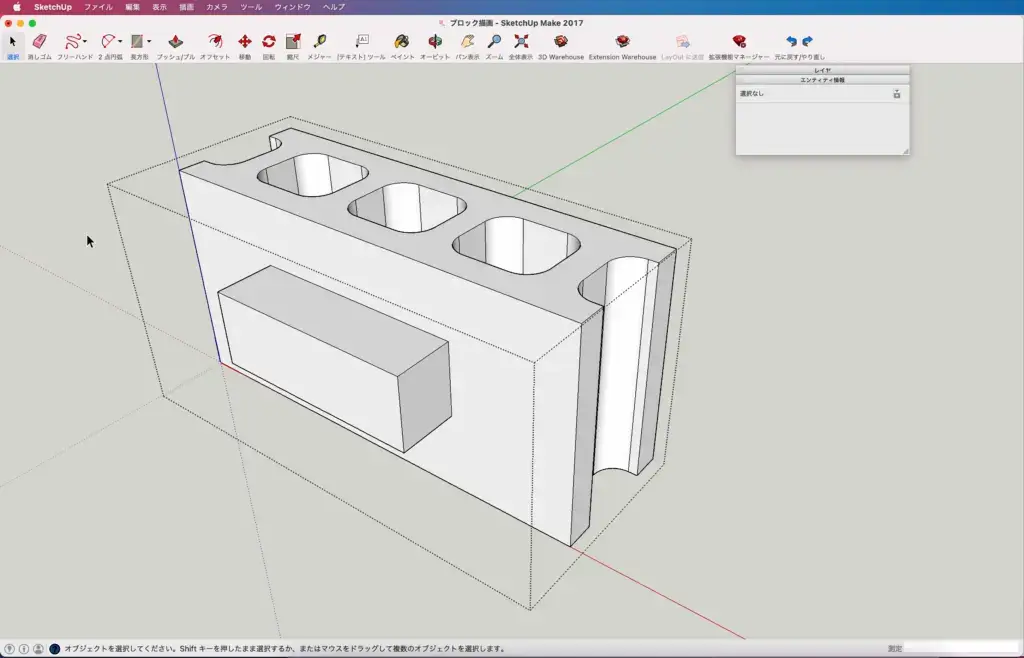Pick the 回転 rotate tool
Screen dimensions: 1024x658
pyautogui.click(x=268, y=41)
